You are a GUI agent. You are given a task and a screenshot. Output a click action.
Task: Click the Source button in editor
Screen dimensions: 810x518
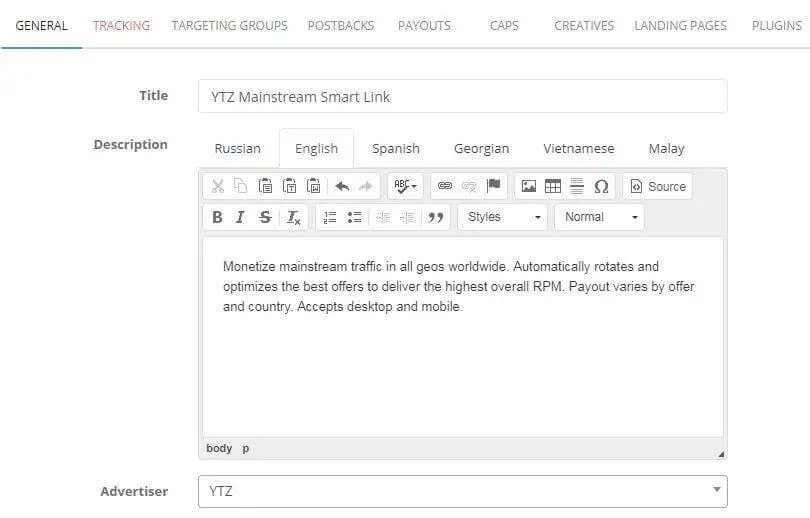[657, 186]
